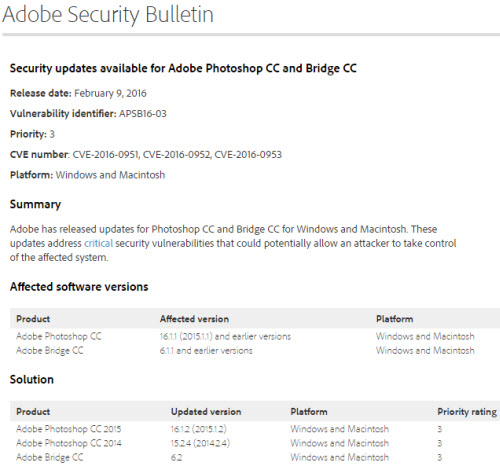Image resolution: width=500 pixels, height=465 pixels.
Task: Open the "critical" severity link
Action: click(x=98, y=243)
